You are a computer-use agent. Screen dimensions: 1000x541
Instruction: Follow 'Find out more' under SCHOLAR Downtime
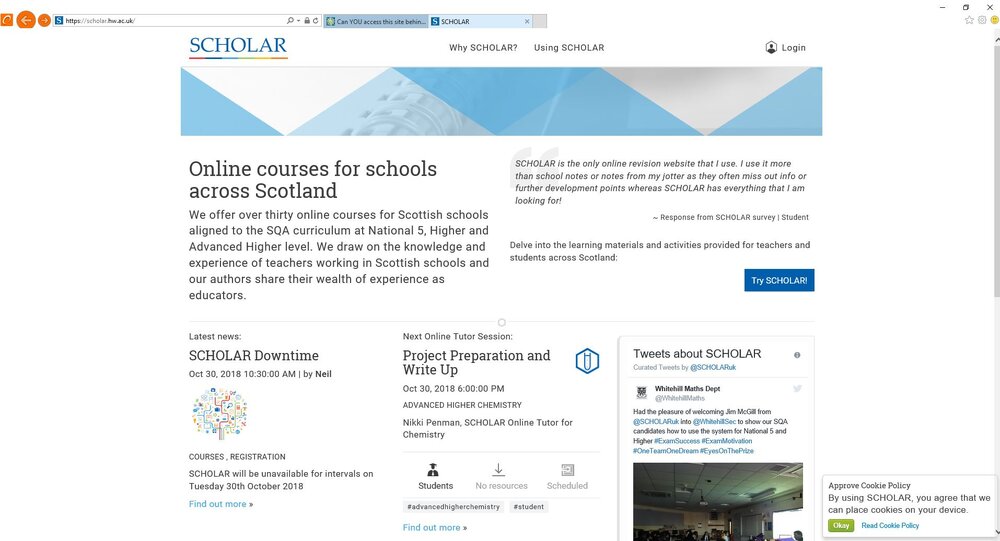[221, 504]
